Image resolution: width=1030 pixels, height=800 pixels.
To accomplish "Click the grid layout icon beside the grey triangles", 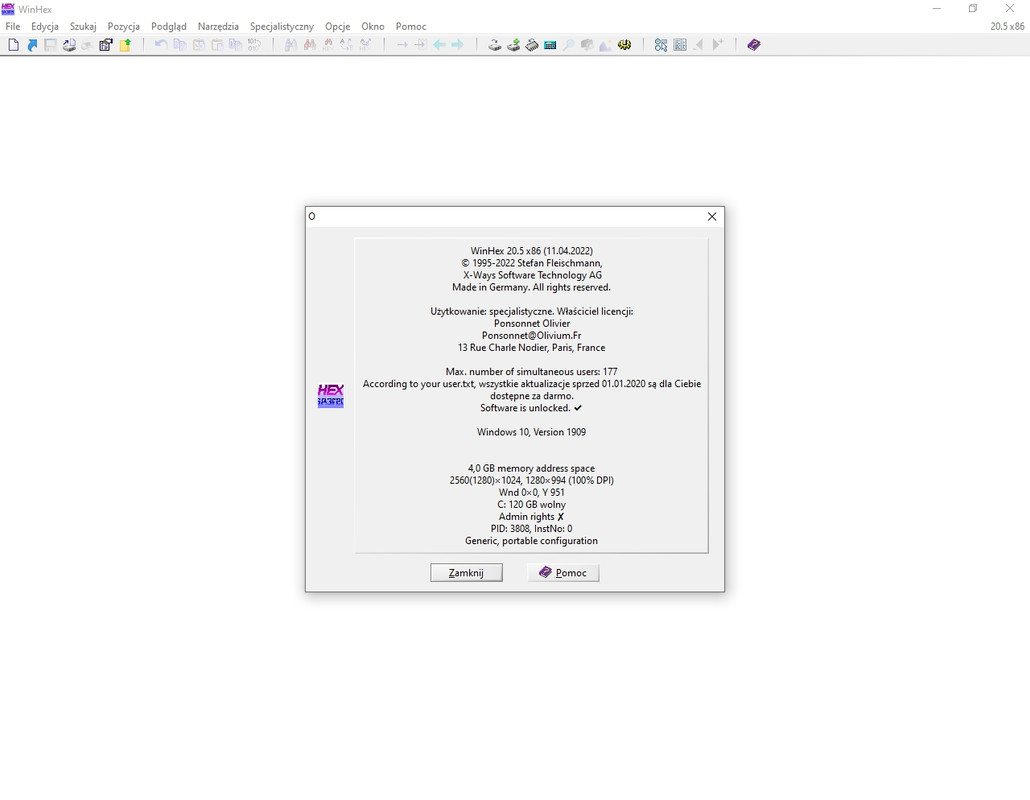I will 680,45.
